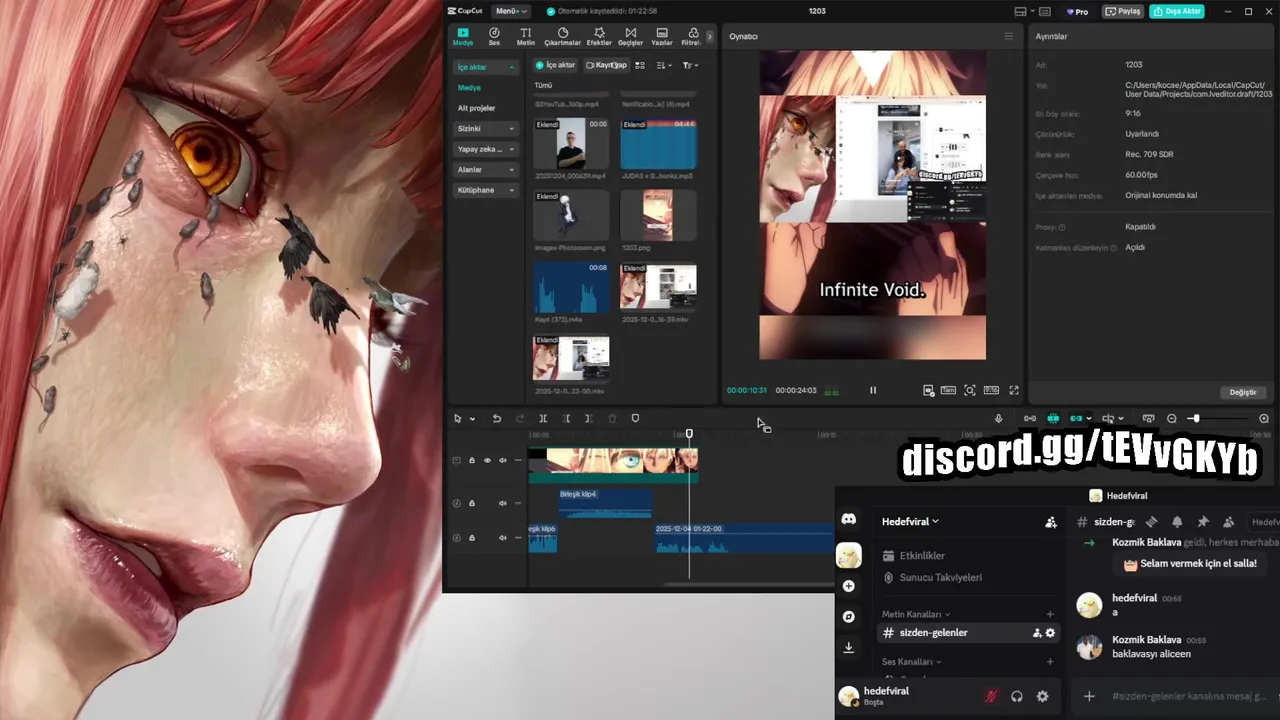Image resolution: width=1280 pixels, height=720 pixels.
Task: Click the Kayıt yap record button
Action: pyautogui.click(x=607, y=65)
